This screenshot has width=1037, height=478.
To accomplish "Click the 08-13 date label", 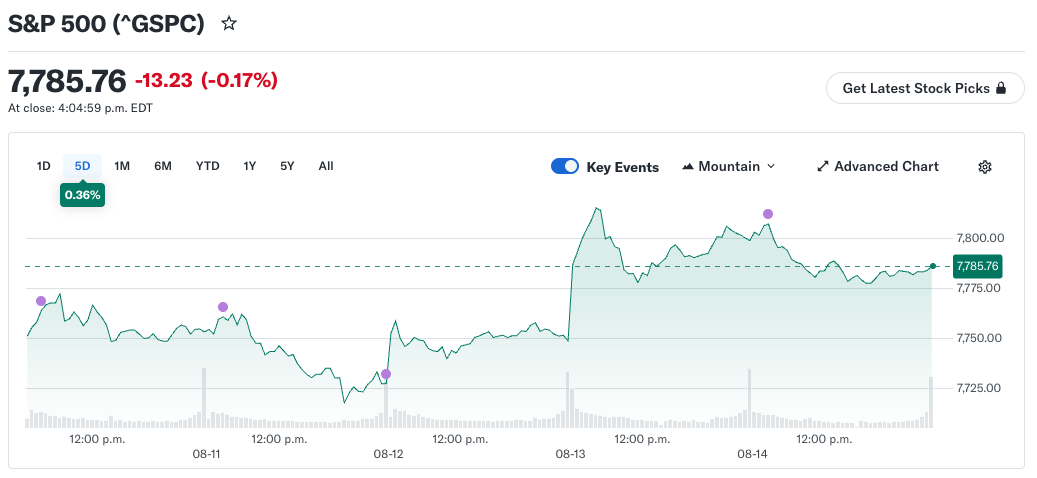I will point(570,454).
